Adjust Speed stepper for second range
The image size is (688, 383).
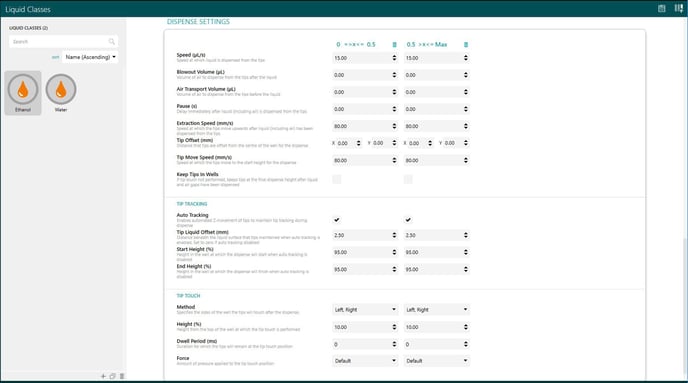click(466, 58)
